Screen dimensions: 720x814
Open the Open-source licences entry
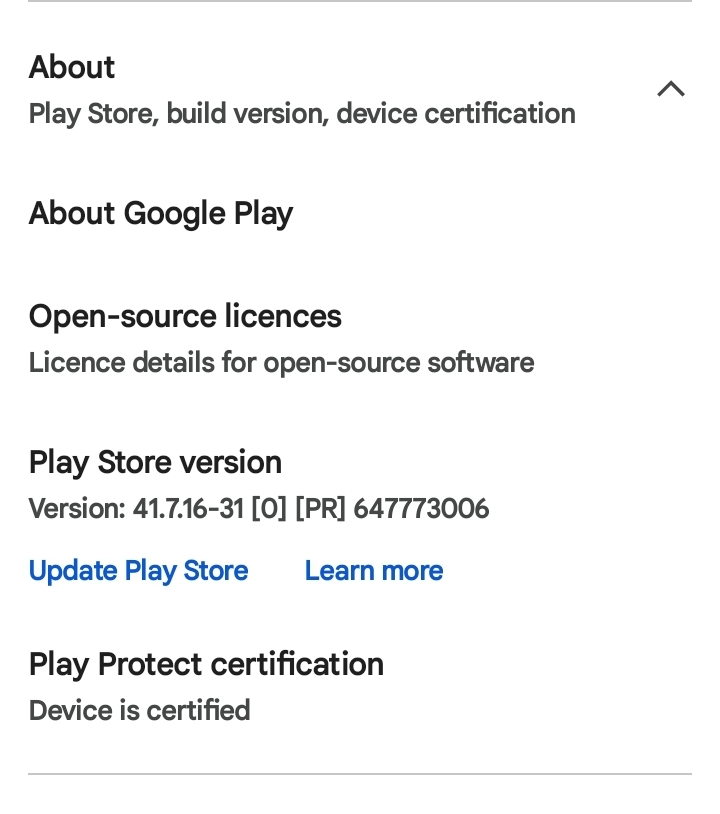(185, 317)
